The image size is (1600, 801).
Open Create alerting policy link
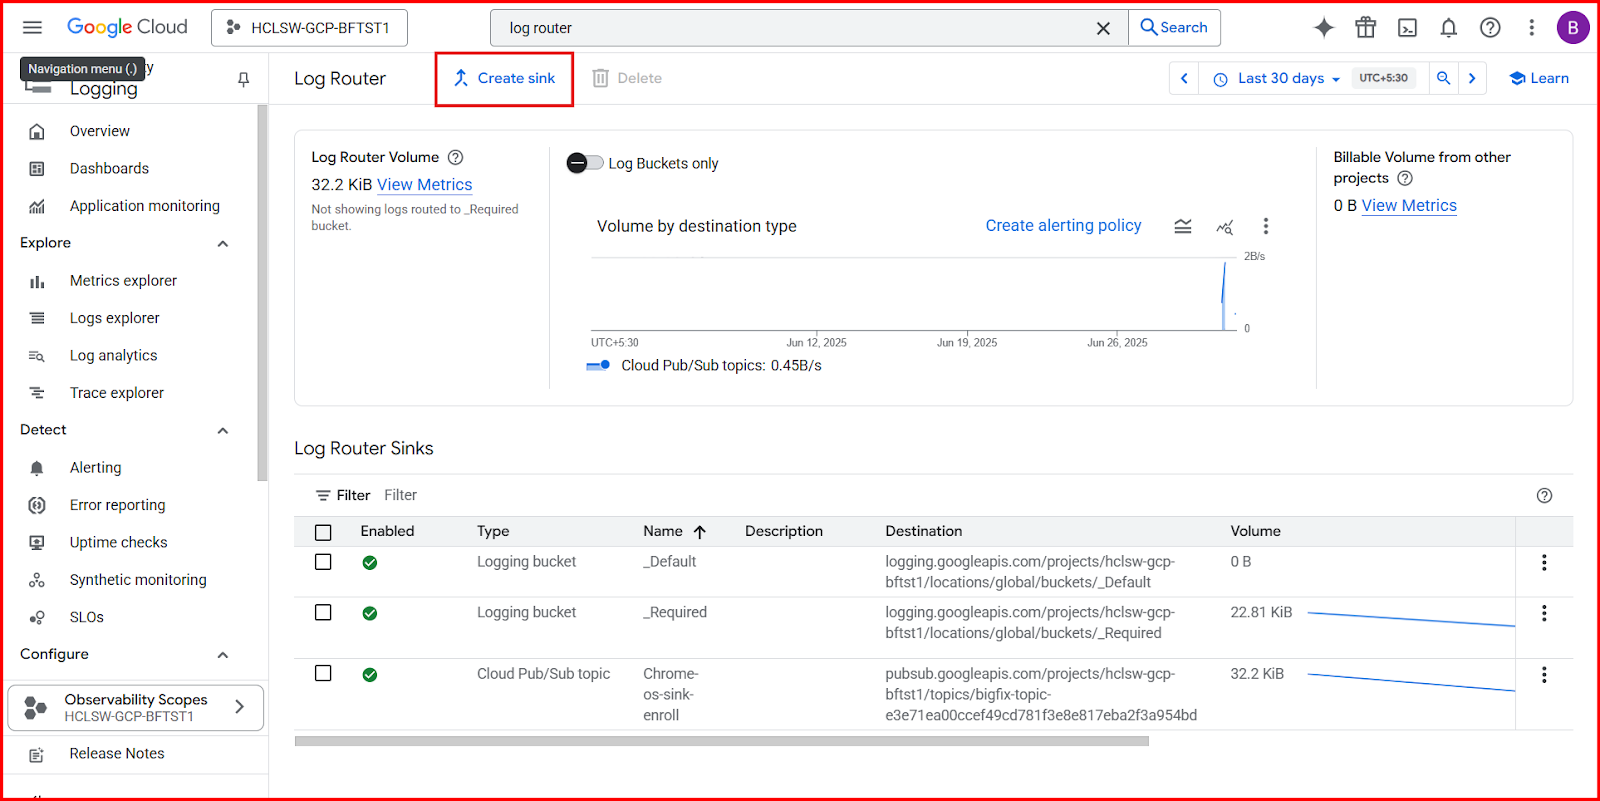(x=1063, y=226)
